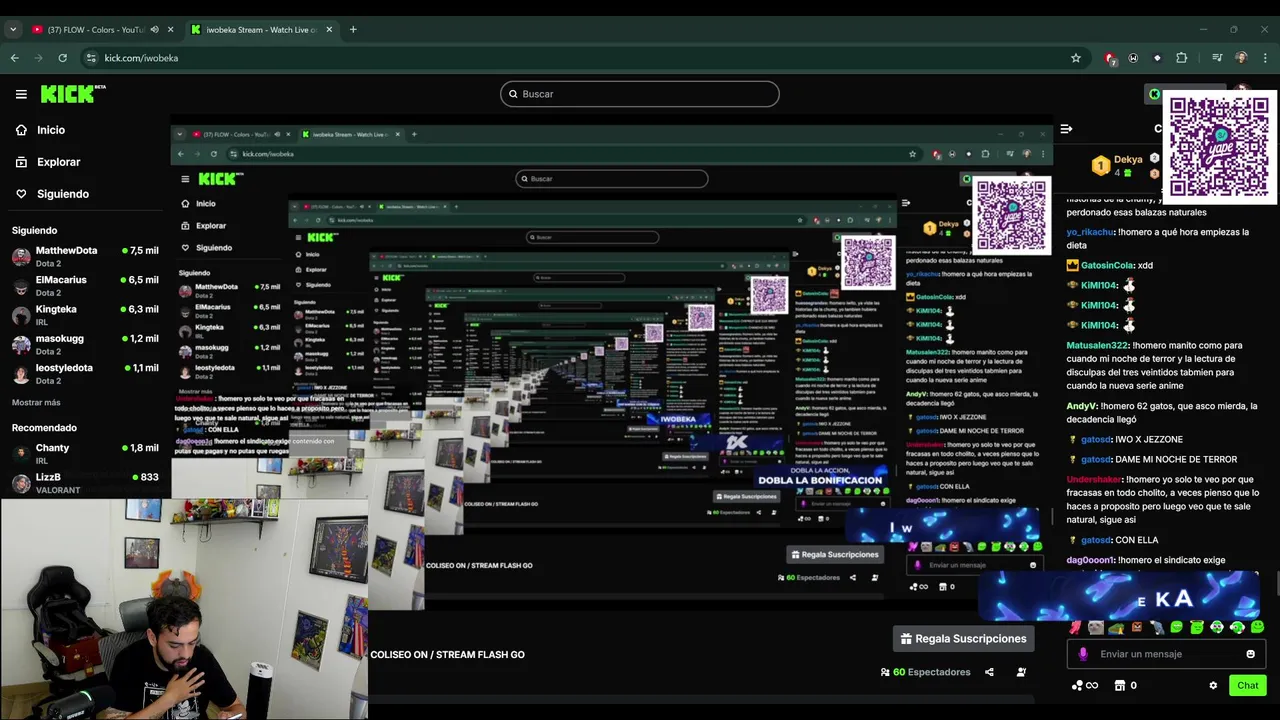Image resolution: width=1280 pixels, height=720 pixels.
Task: Go forward in the browser
Action: pyautogui.click(x=39, y=58)
